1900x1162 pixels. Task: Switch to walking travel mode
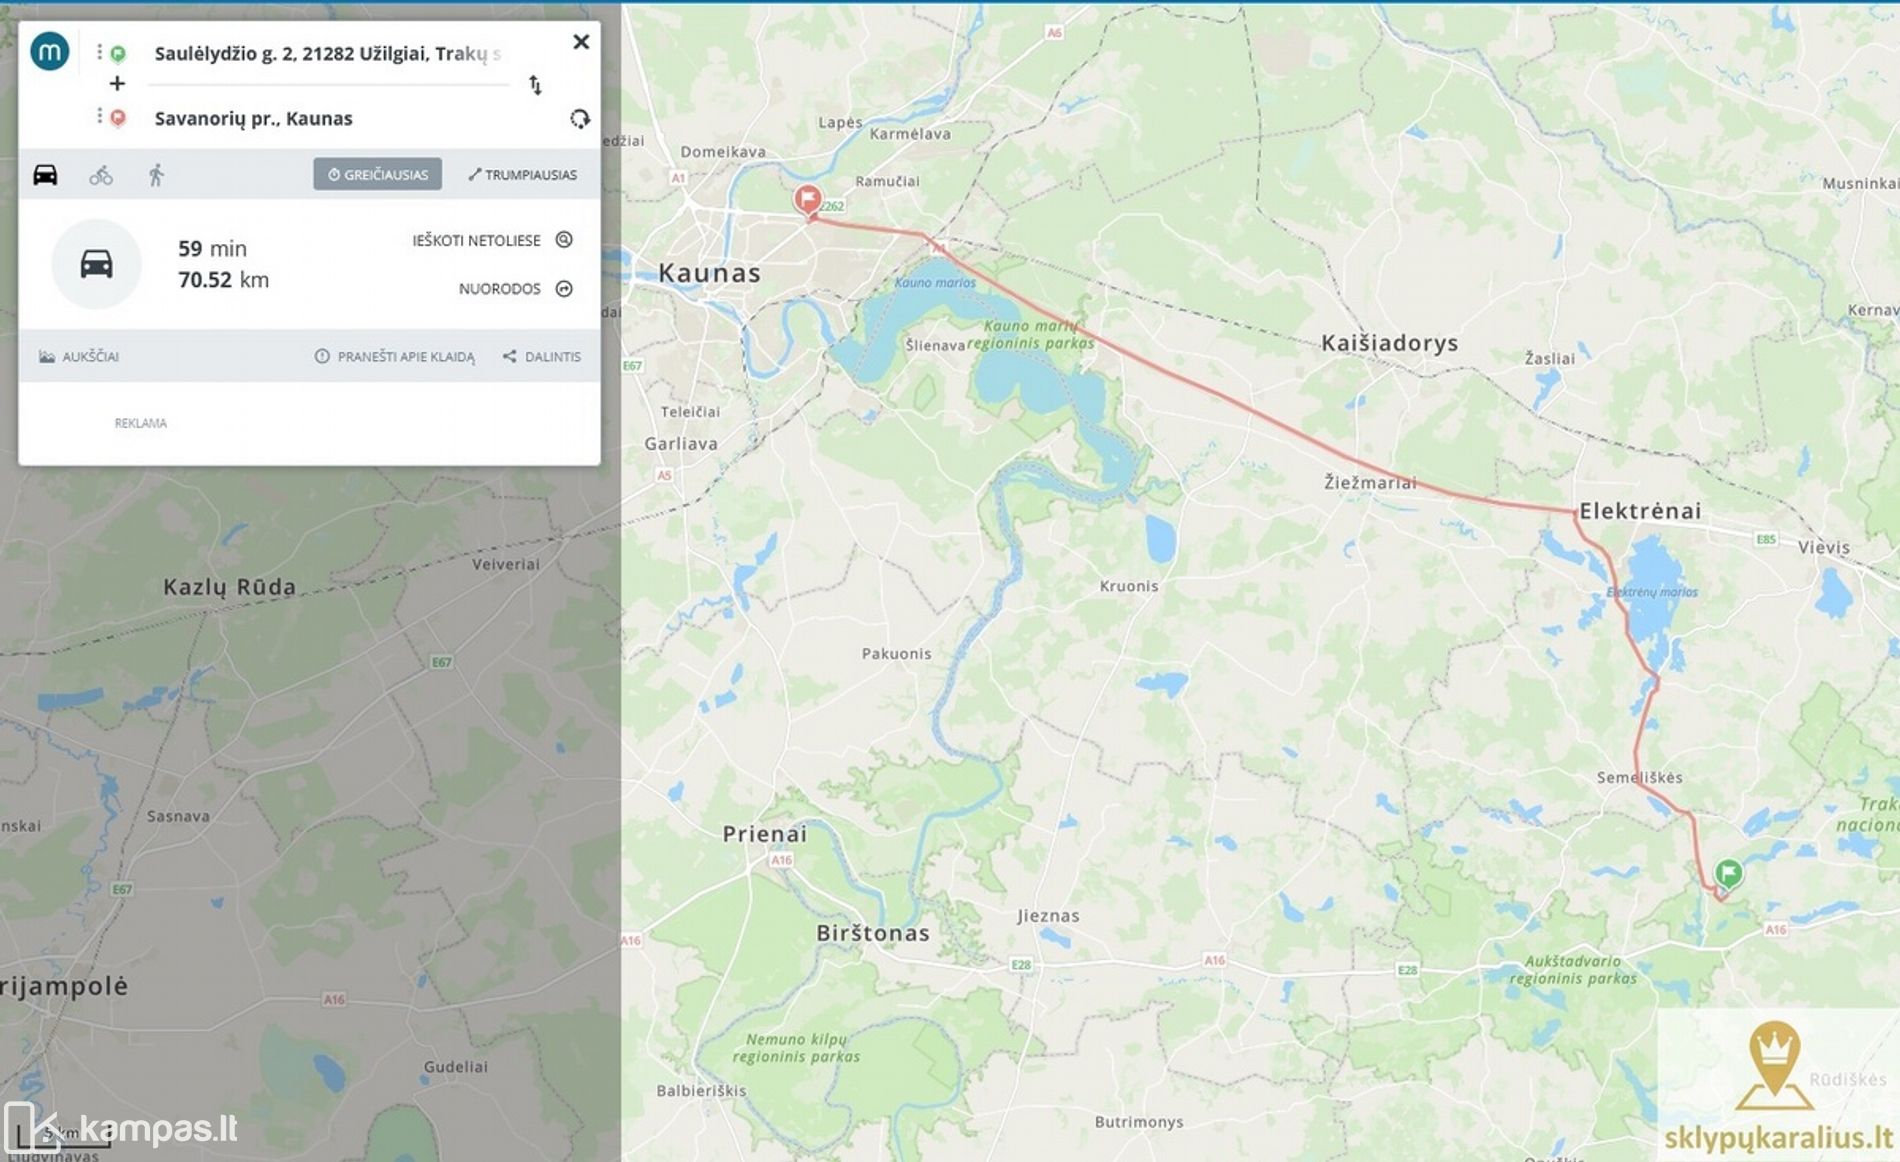tap(156, 176)
